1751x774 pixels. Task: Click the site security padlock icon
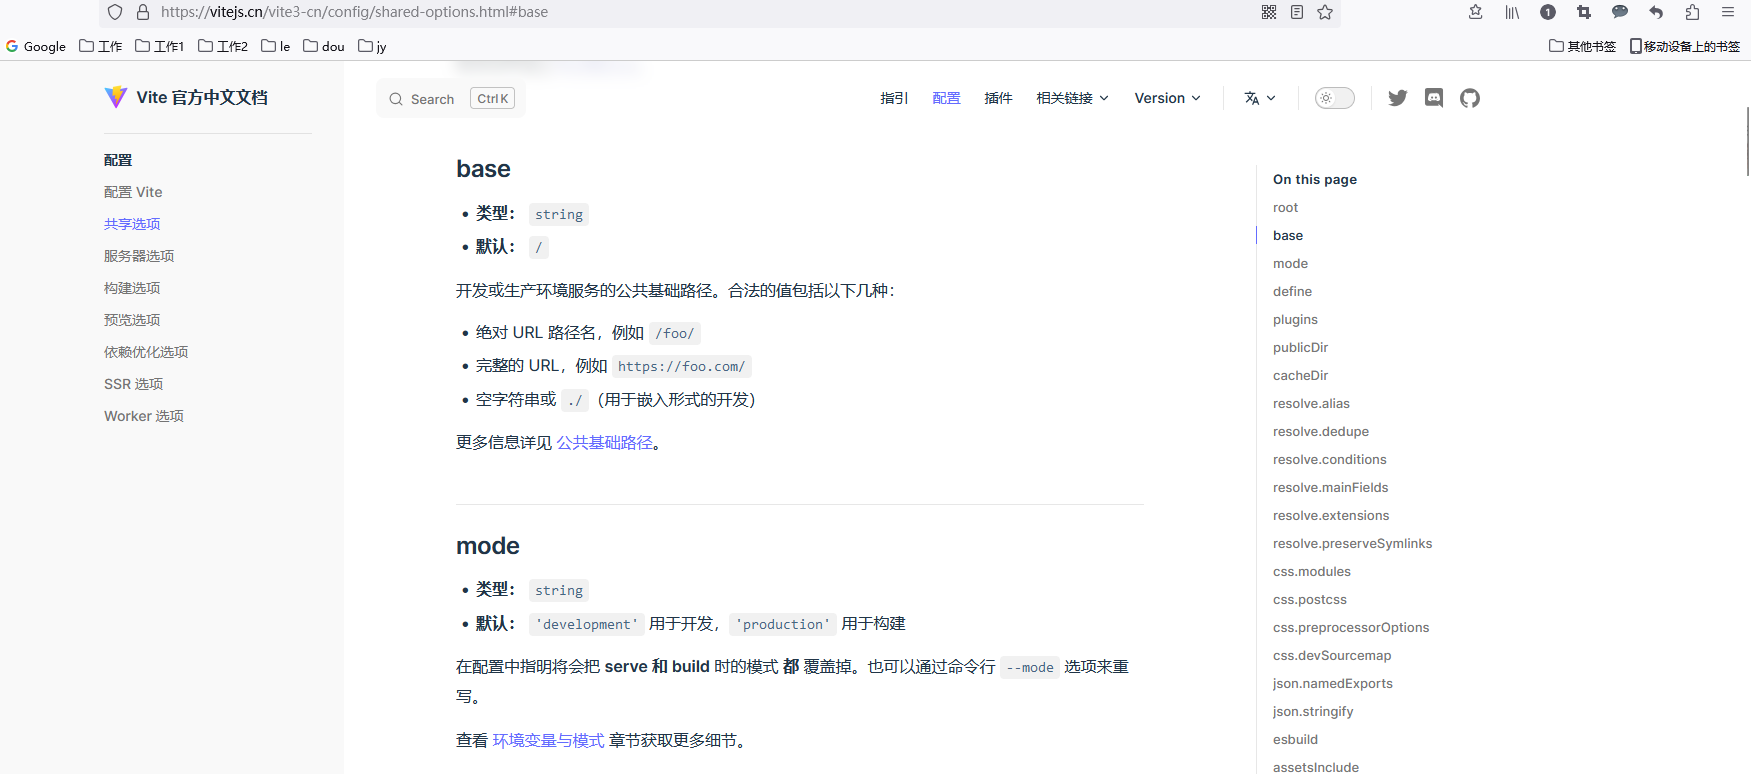(x=143, y=12)
